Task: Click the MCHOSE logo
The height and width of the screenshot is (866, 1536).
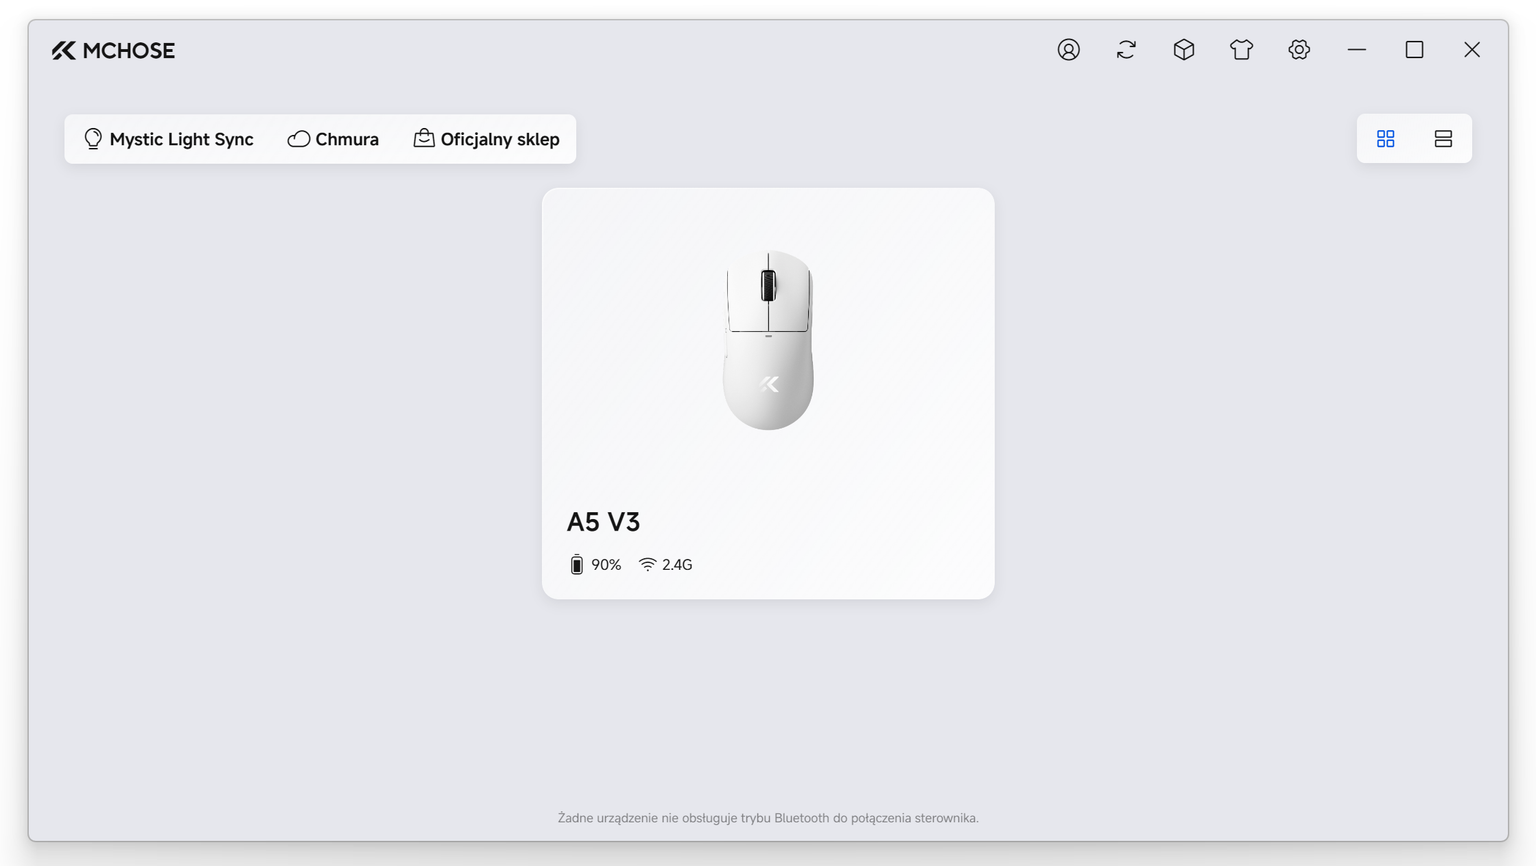Action: point(113,51)
